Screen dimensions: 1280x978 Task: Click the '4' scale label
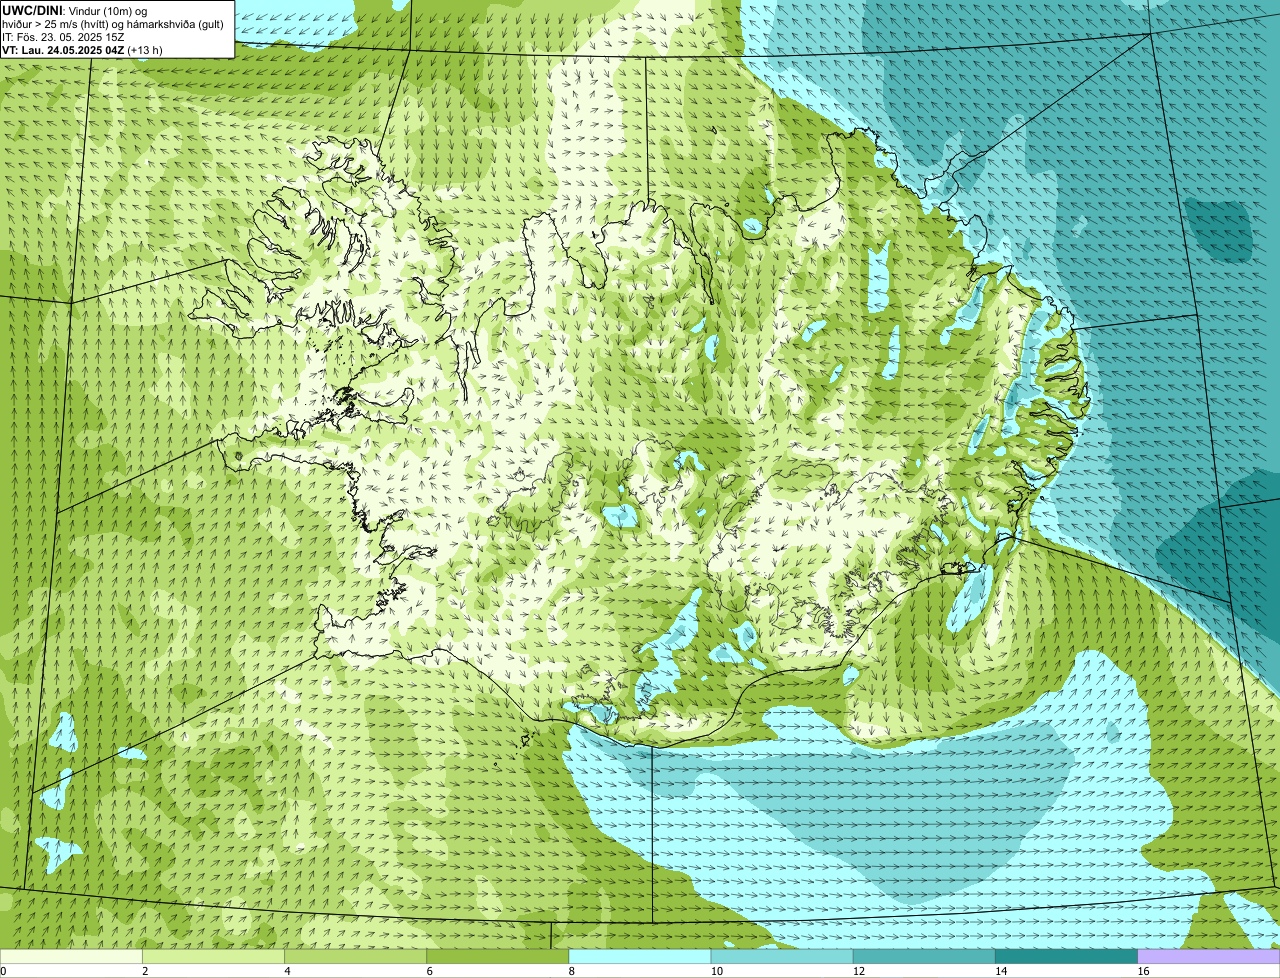tap(287, 971)
